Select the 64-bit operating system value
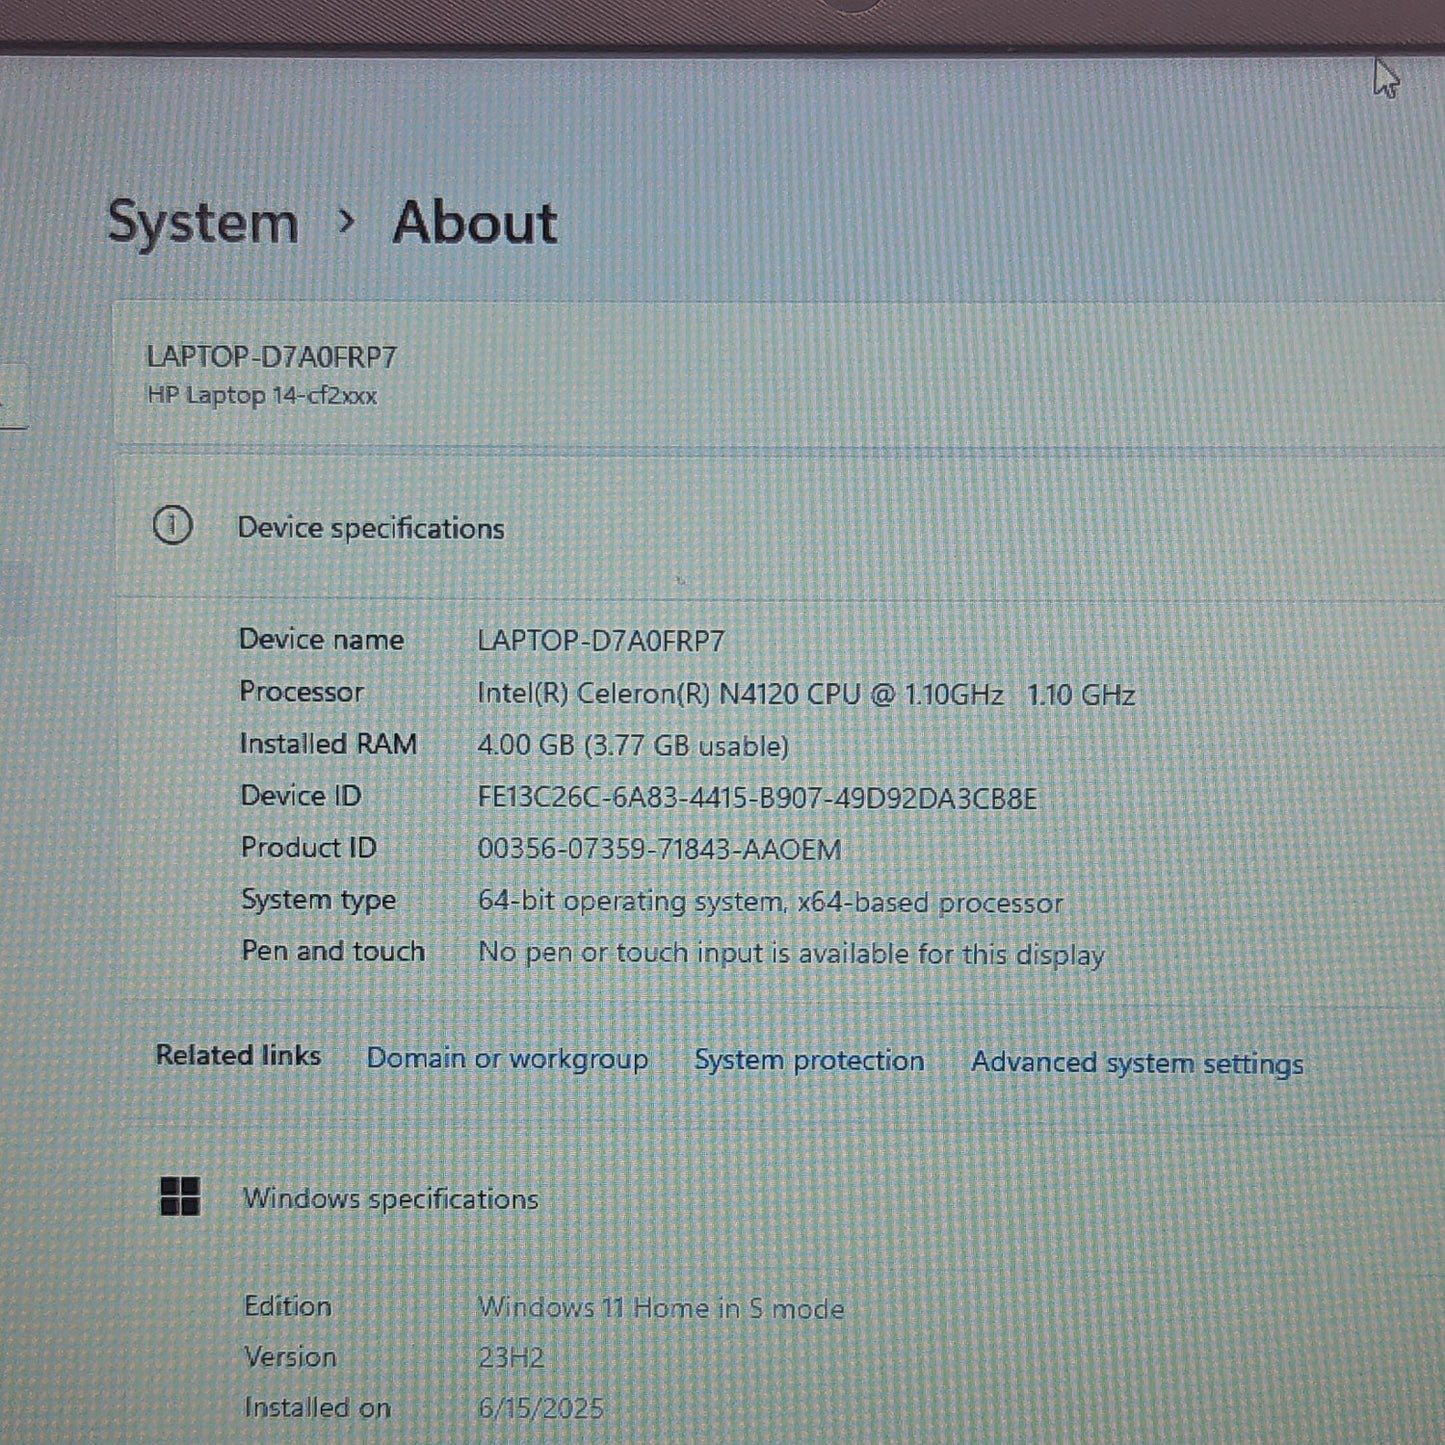 tap(770, 902)
